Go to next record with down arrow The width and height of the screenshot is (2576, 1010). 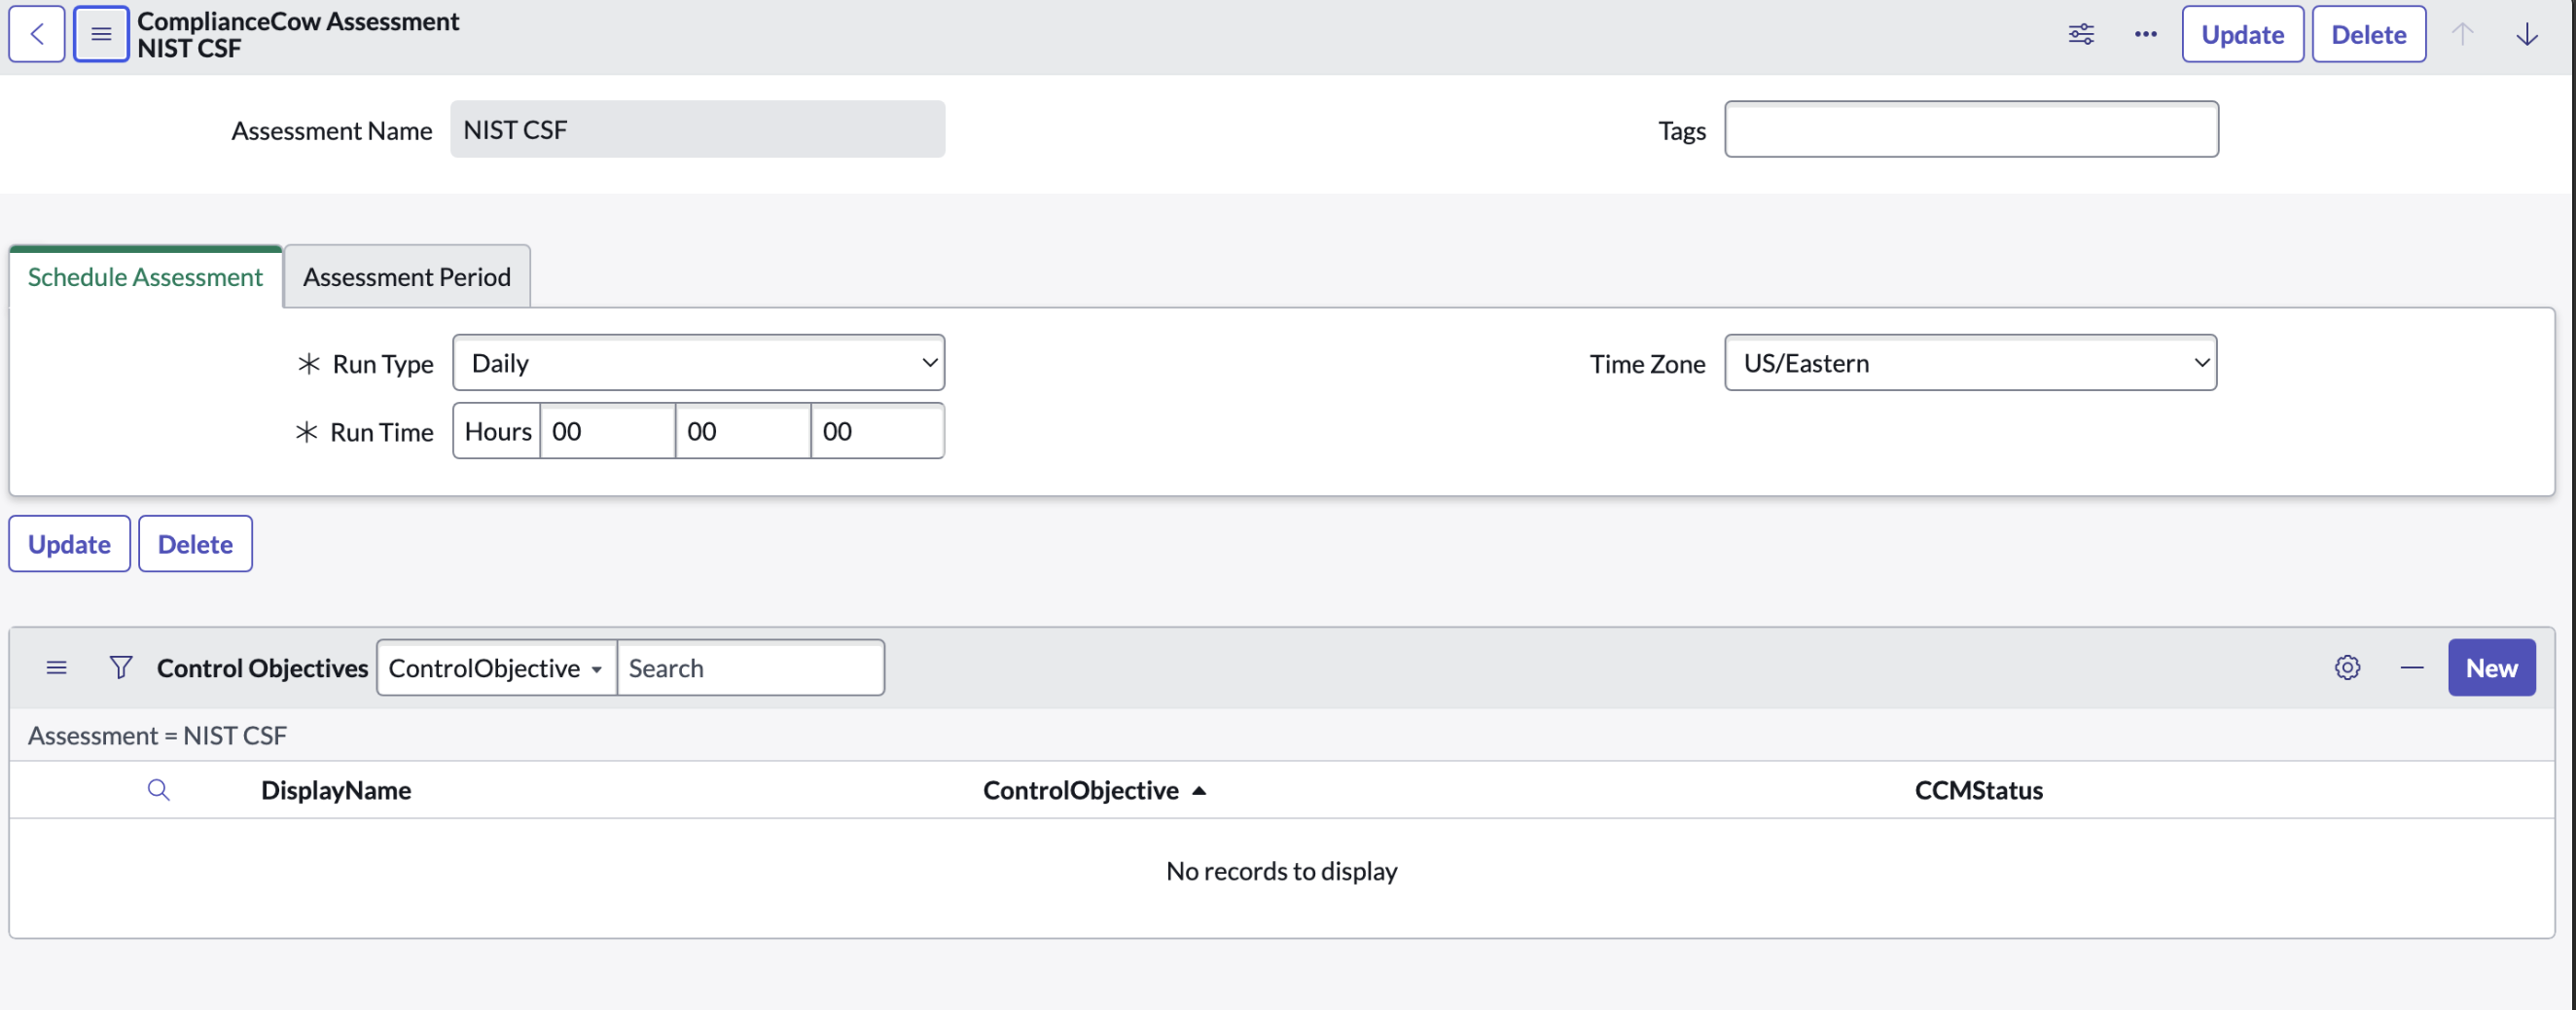pos(2526,34)
